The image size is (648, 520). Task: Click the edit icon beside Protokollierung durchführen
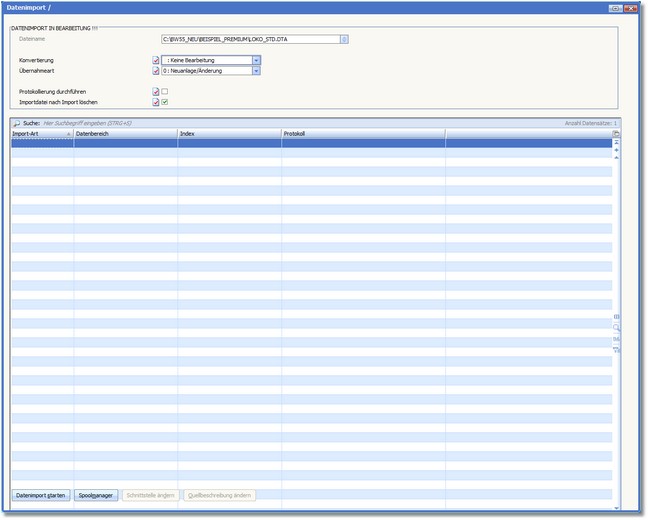156,92
